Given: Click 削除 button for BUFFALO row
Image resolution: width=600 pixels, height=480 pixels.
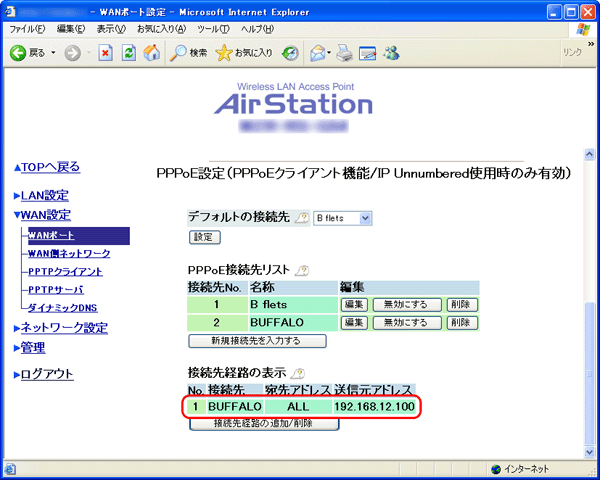Looking at the screenshot, I should tap(462, 323).
